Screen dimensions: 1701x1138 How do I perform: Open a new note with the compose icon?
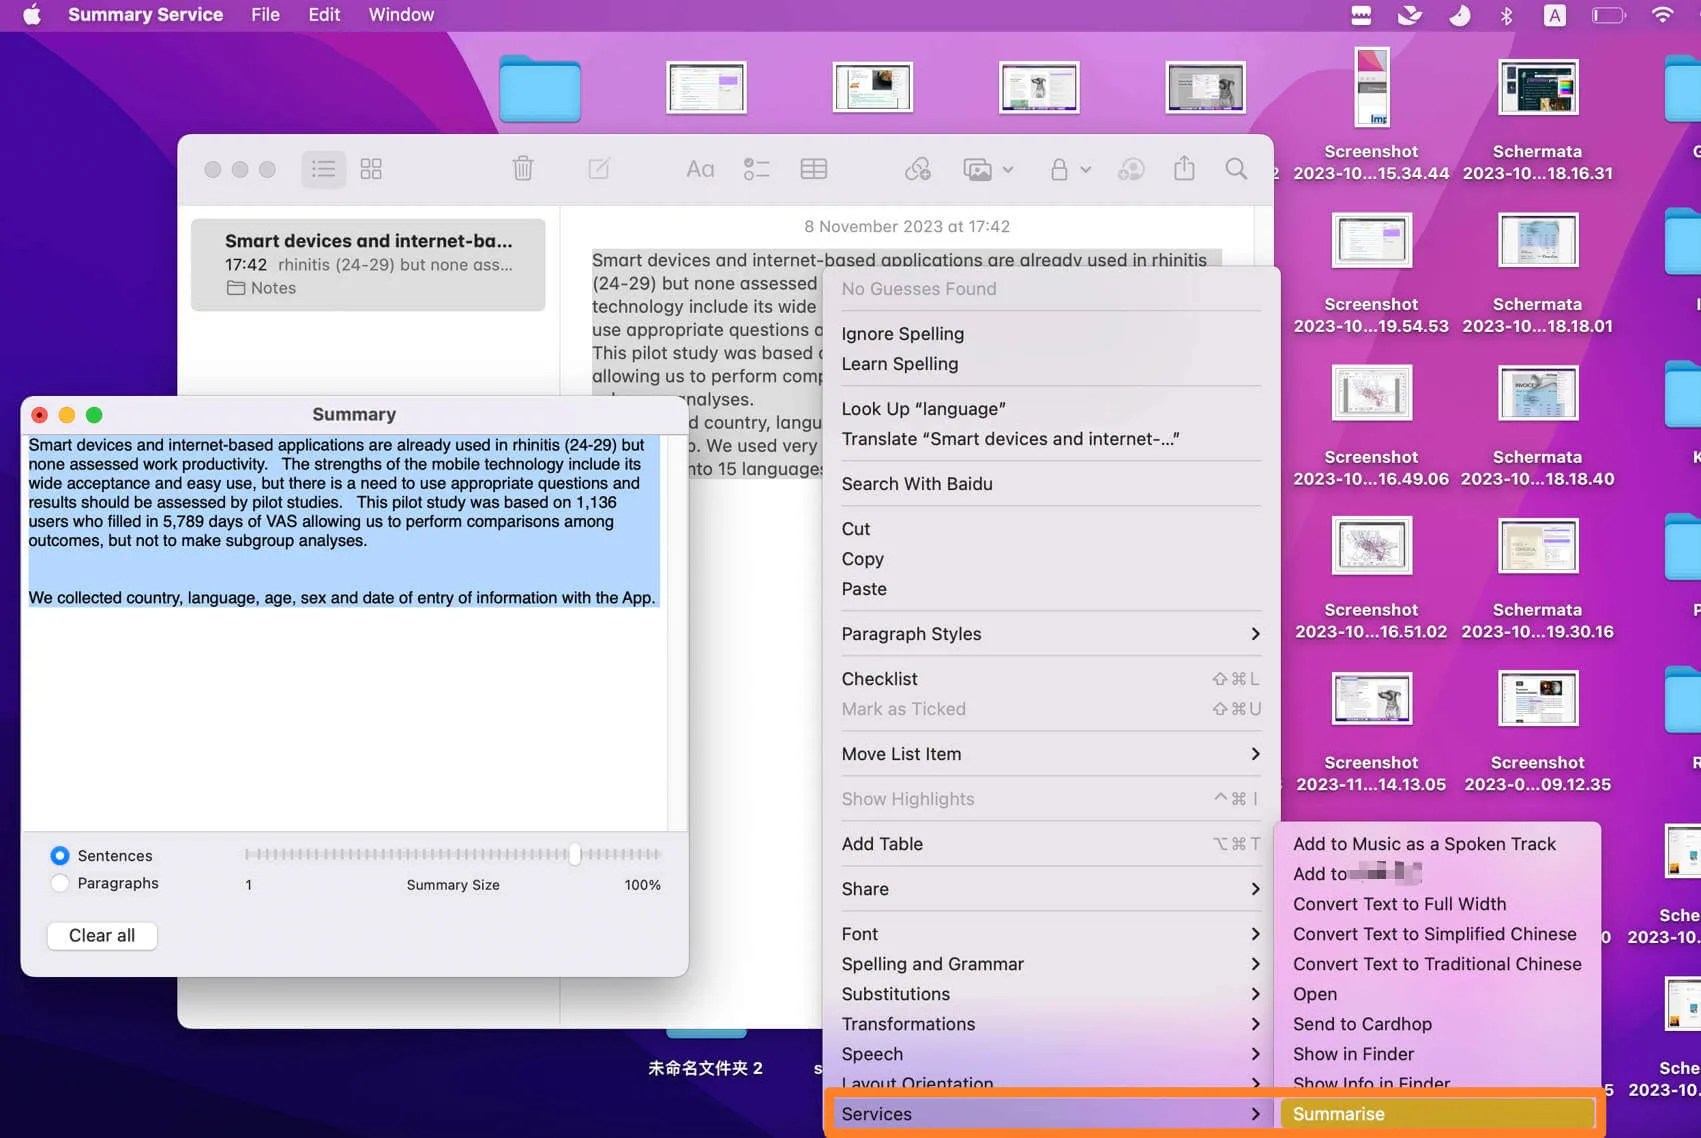[x=598, y=168]
